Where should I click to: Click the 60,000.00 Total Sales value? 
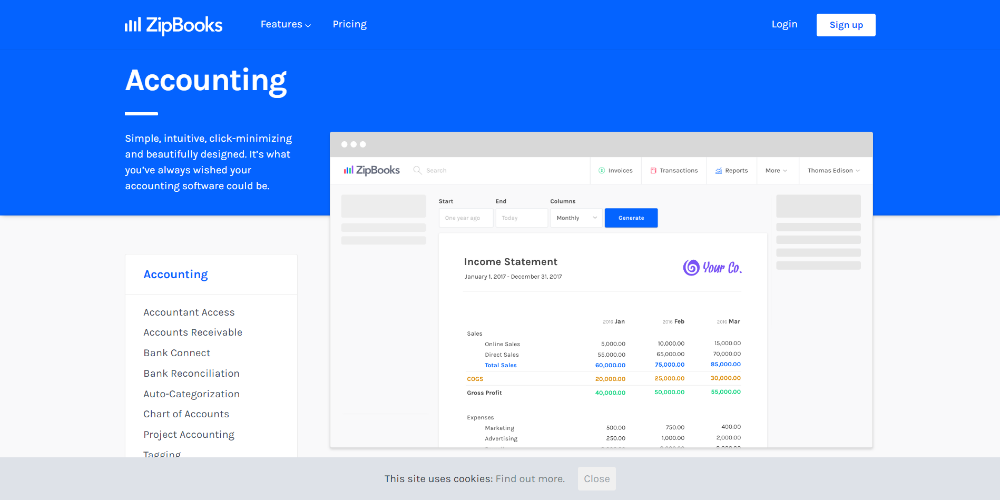[610, 365]
